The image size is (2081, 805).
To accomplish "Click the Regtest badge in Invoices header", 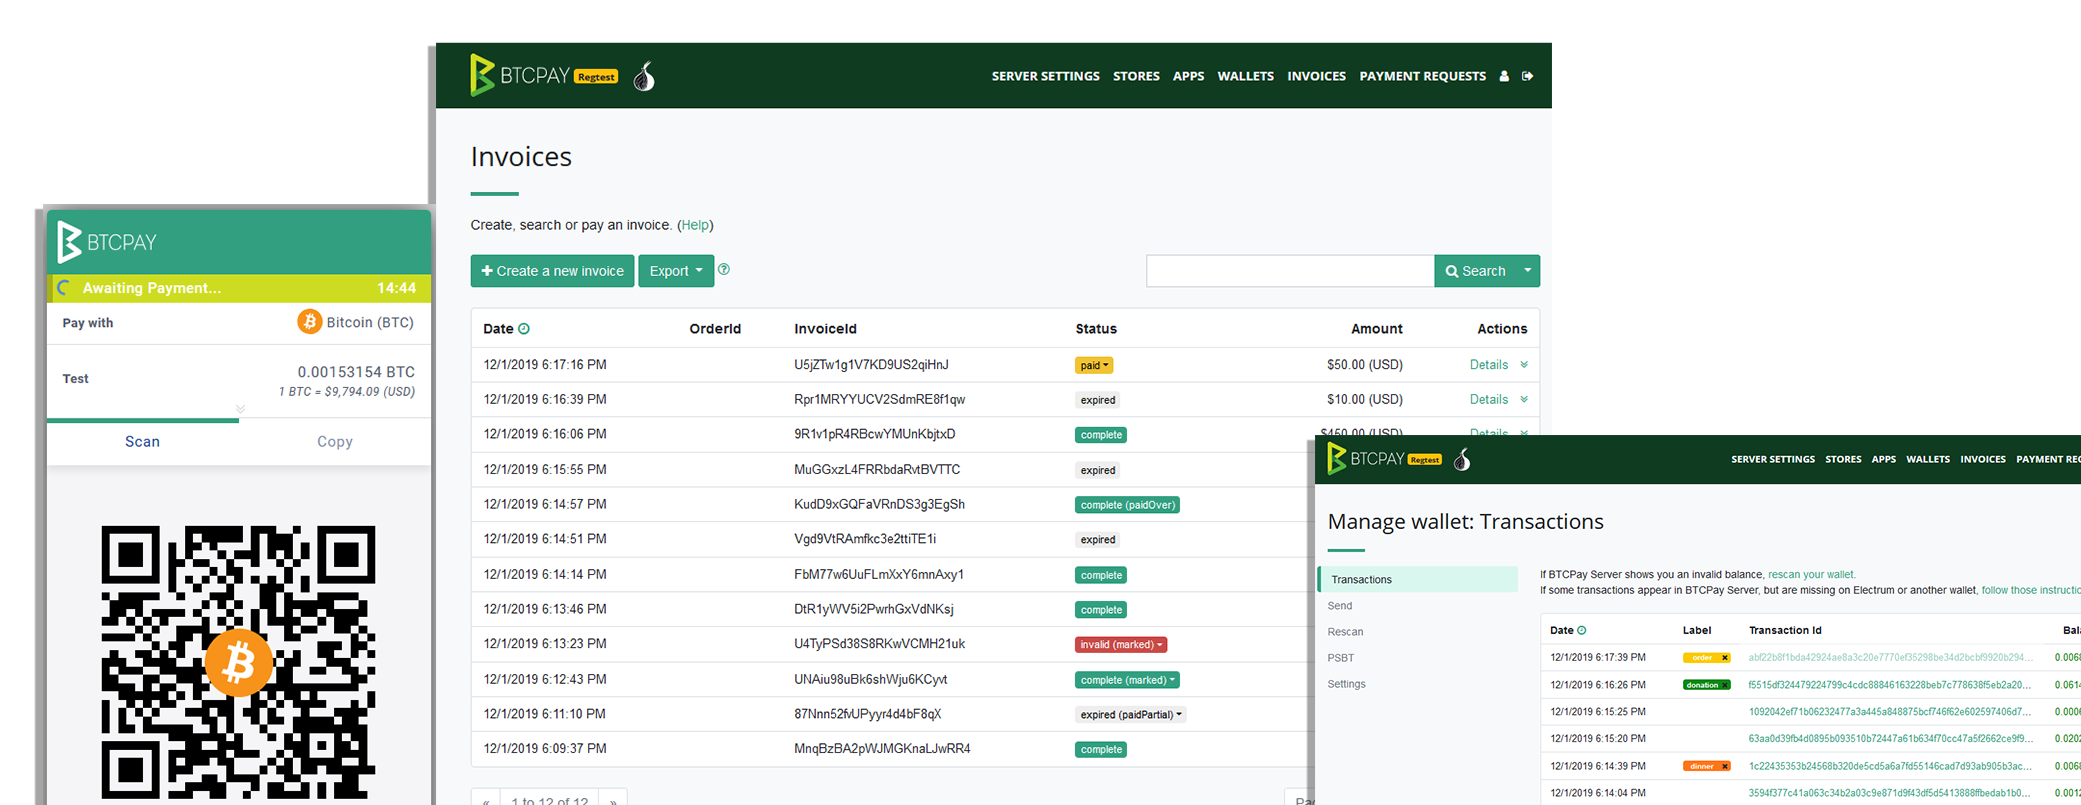I will coord(596,77).
